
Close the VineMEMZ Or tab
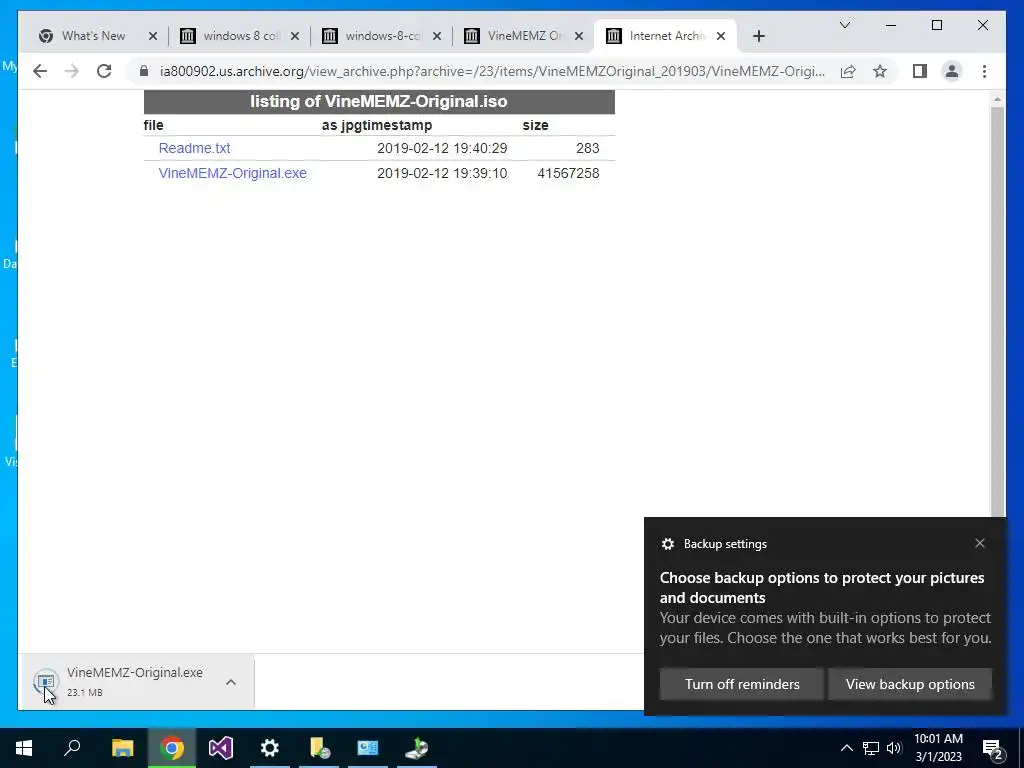(579, 37)
